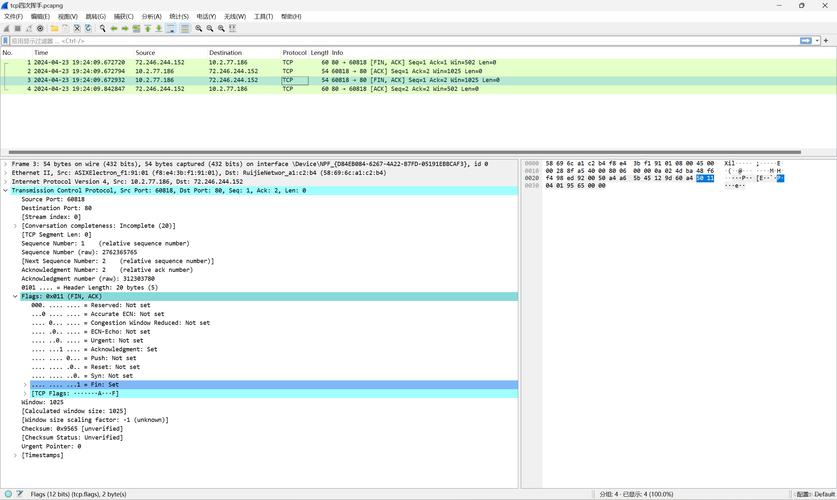Select the Checksum: 0x9565 [unverified] row
Viewport: 837px width, 500px height.
tap(72, 428)
